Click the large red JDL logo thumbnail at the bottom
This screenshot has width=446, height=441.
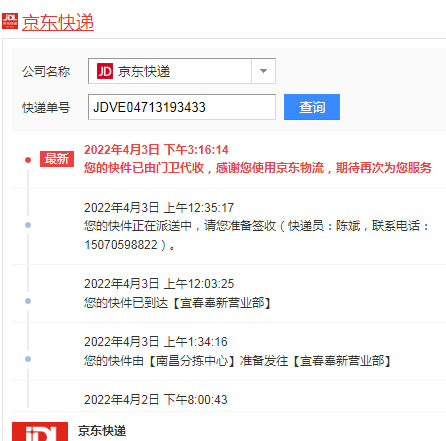[x=40, y=432]
